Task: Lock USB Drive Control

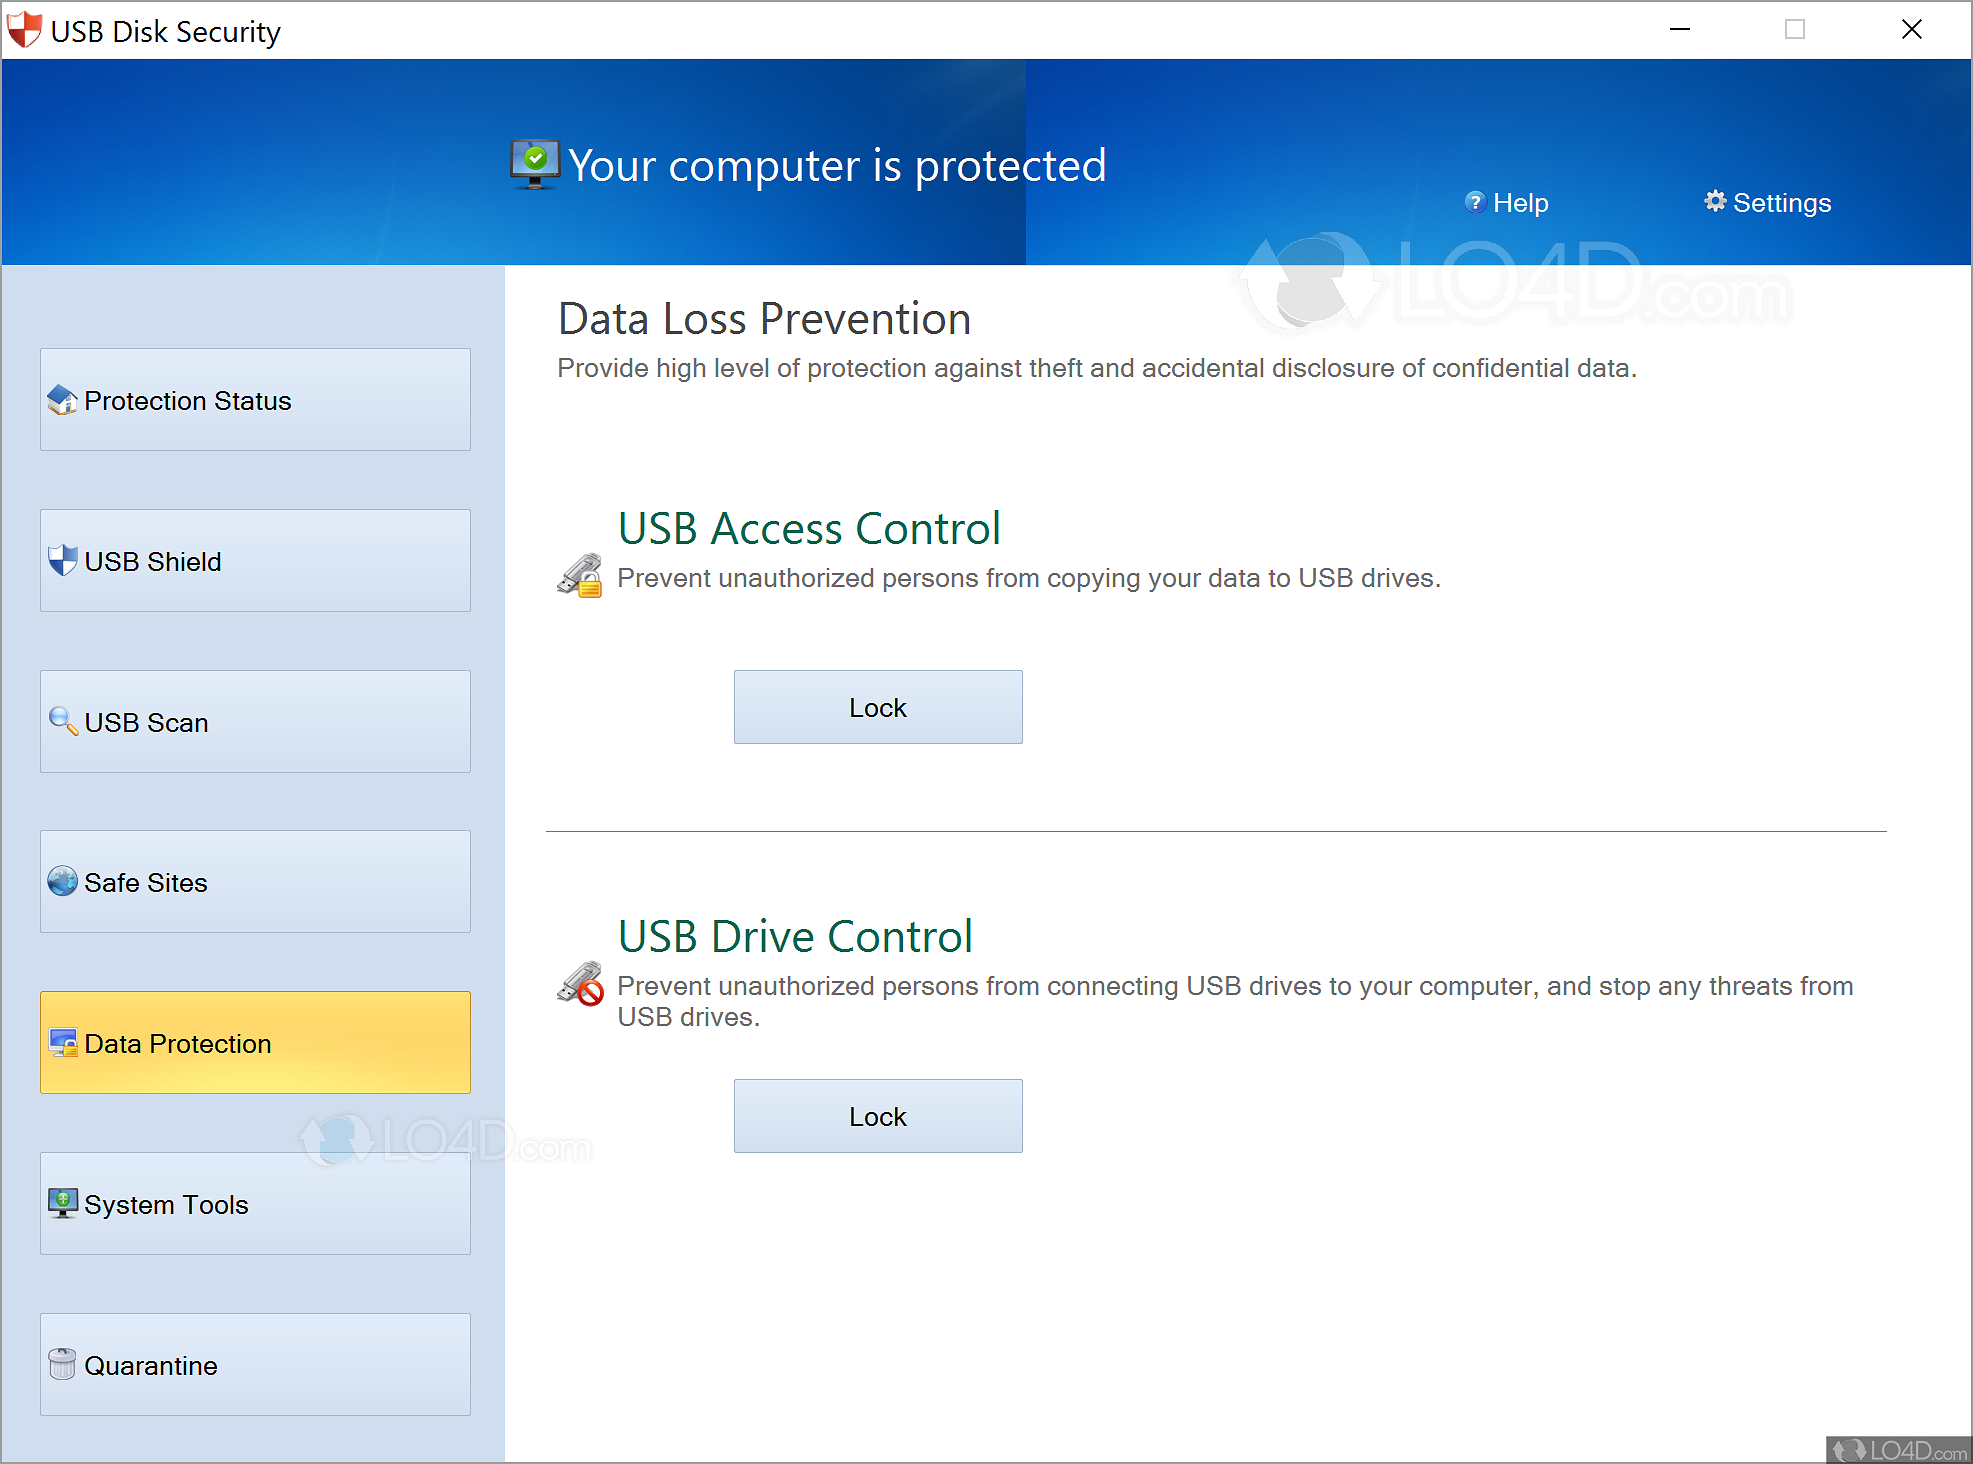Action: [x=878, y=1116]
